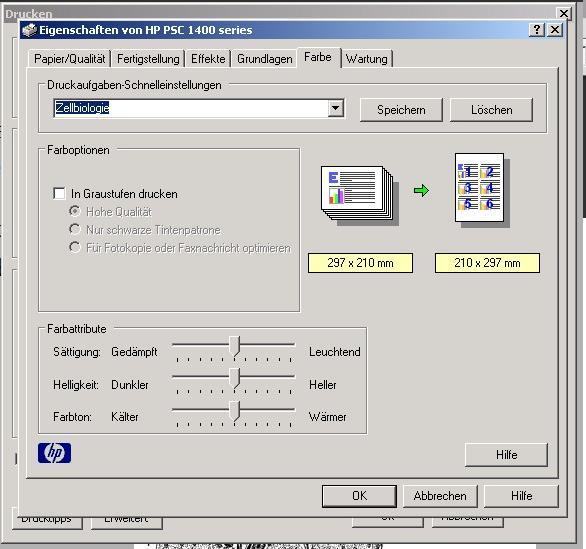586x549 pixels.
Task: Enable In Graustufen drucken checkbox
Action: tap(59, 194)
